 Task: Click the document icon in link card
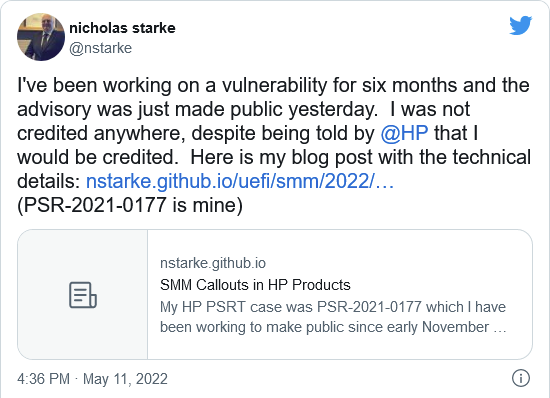pyautogui.click(x=83, y=295)
